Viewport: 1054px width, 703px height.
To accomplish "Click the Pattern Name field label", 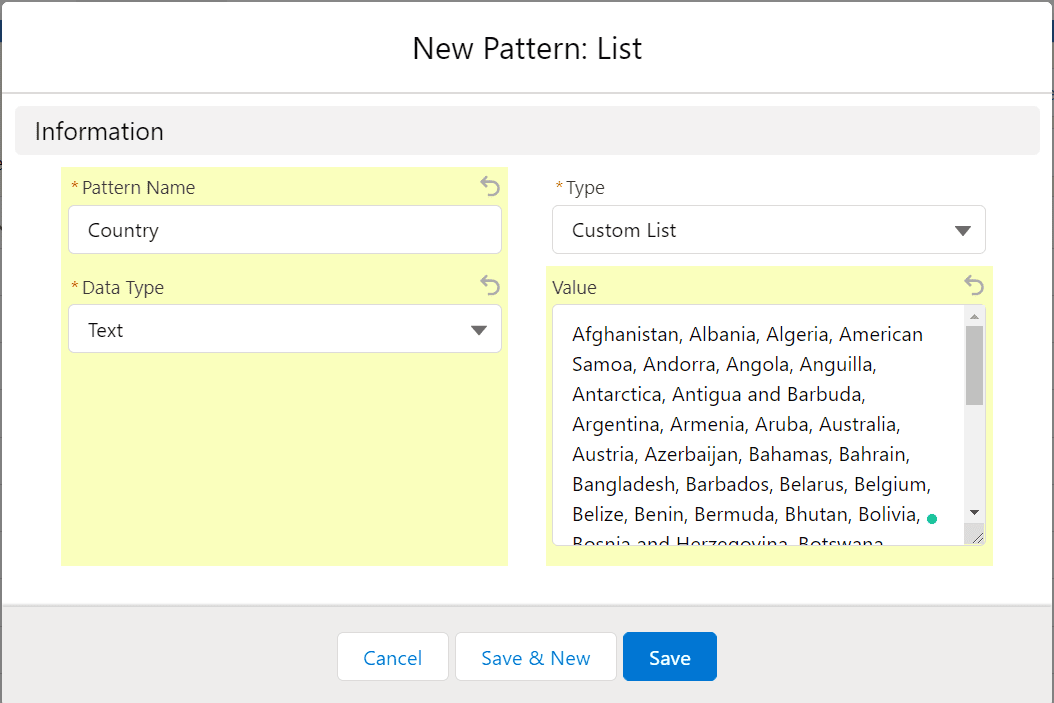I will coord(138,188).
